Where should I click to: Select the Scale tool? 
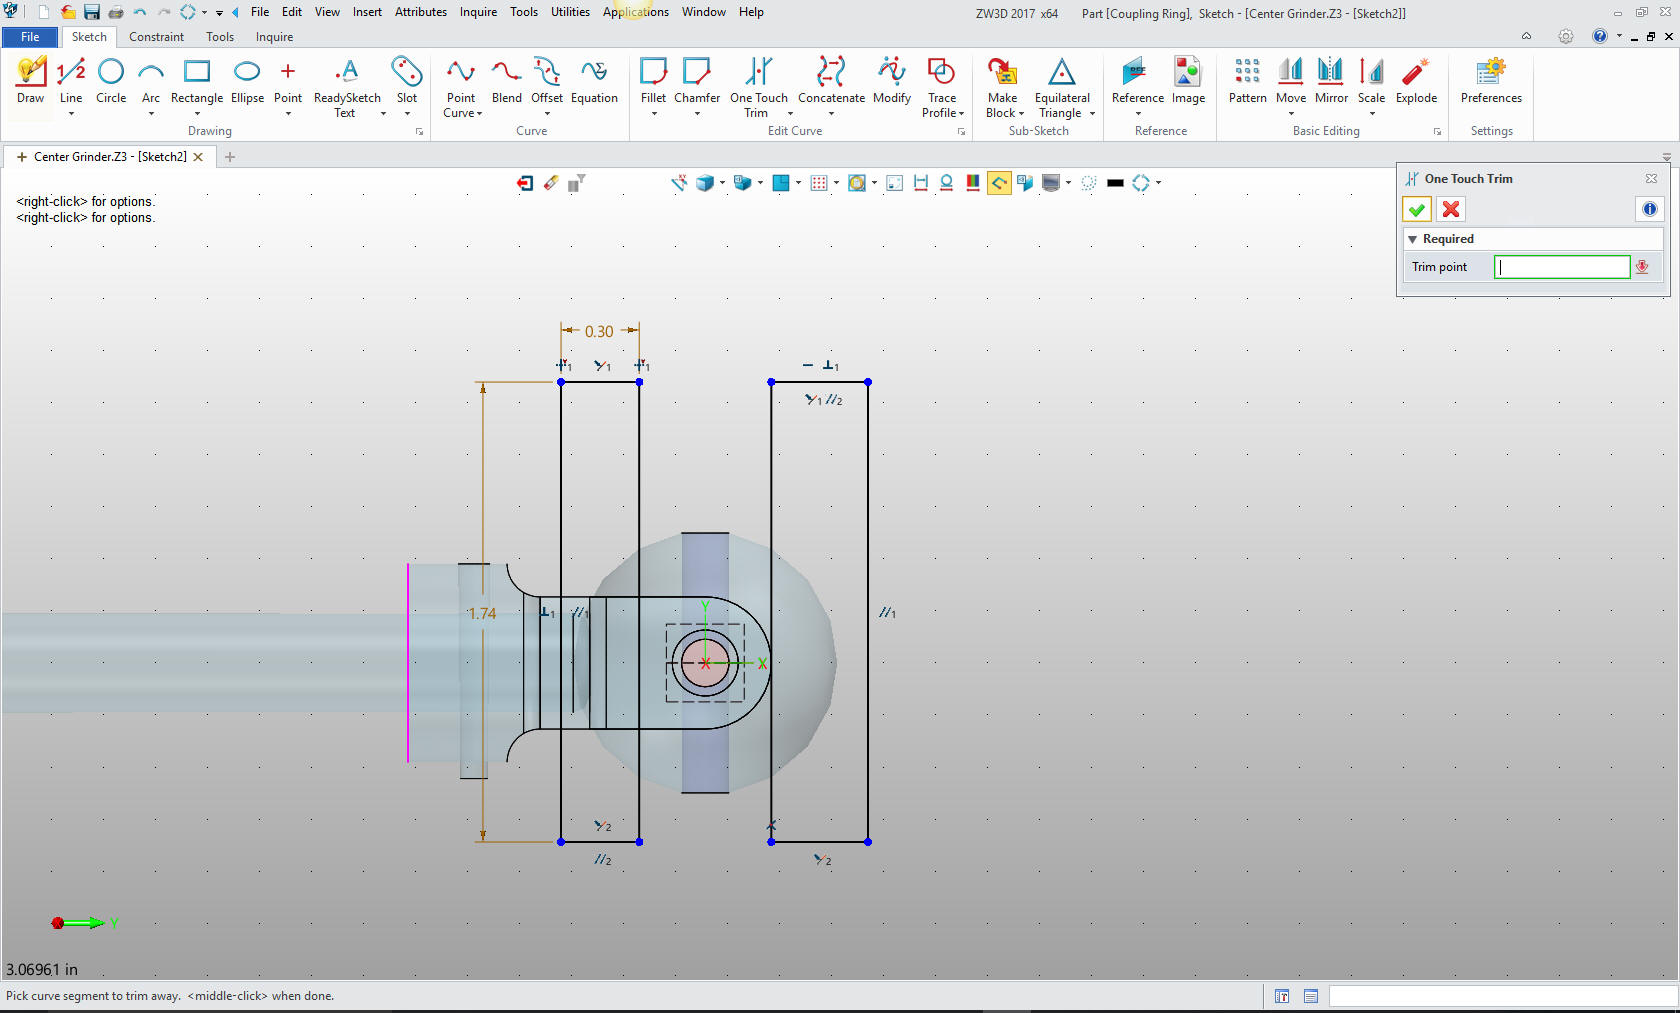(x=1371, y=80)
